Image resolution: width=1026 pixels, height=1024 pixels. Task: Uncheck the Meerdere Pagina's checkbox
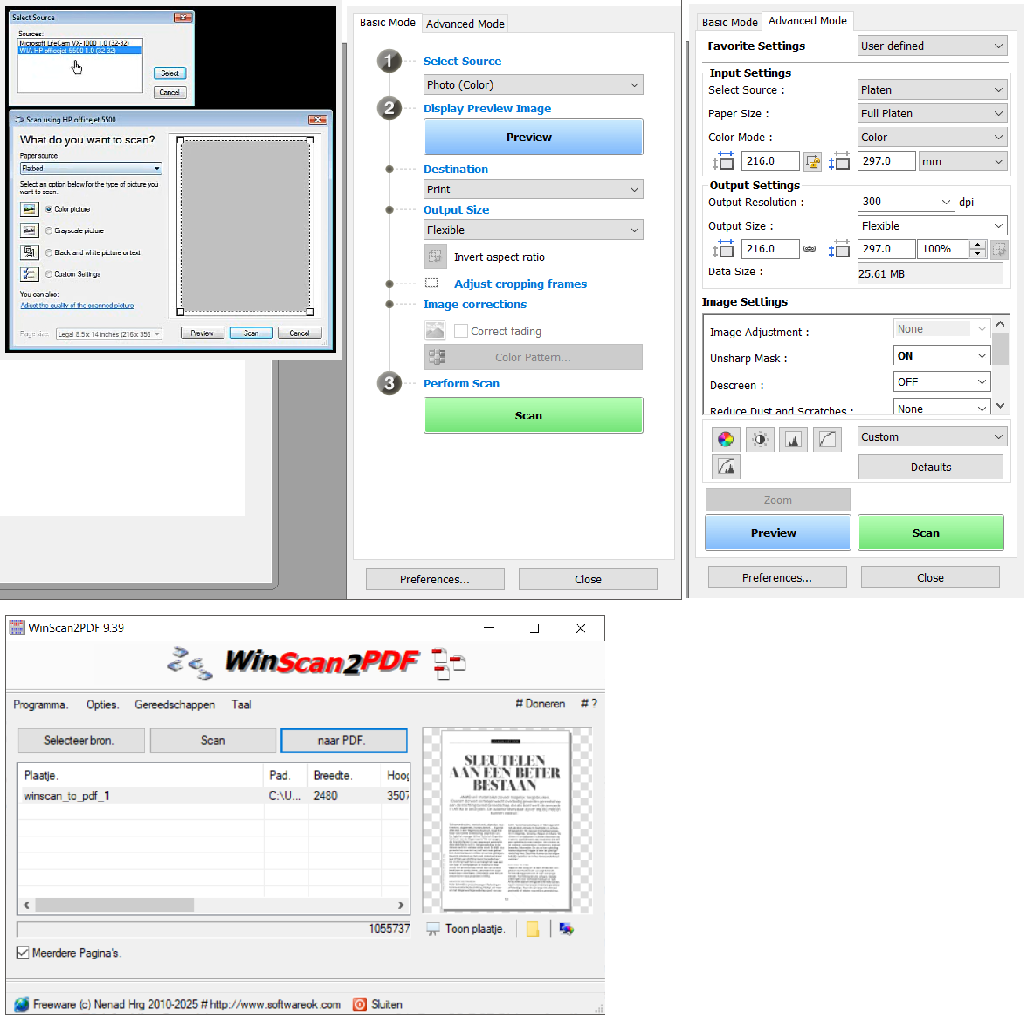[x=23, y=953]
